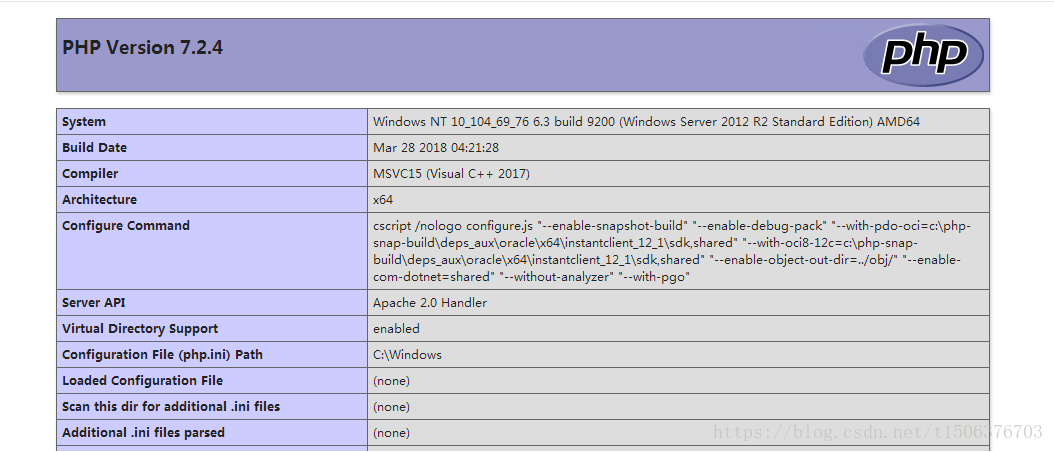Click "(none)" beside Loaded Configuration File
The height and width of the screenshot is (452, 1054).
tap(391, 381)
